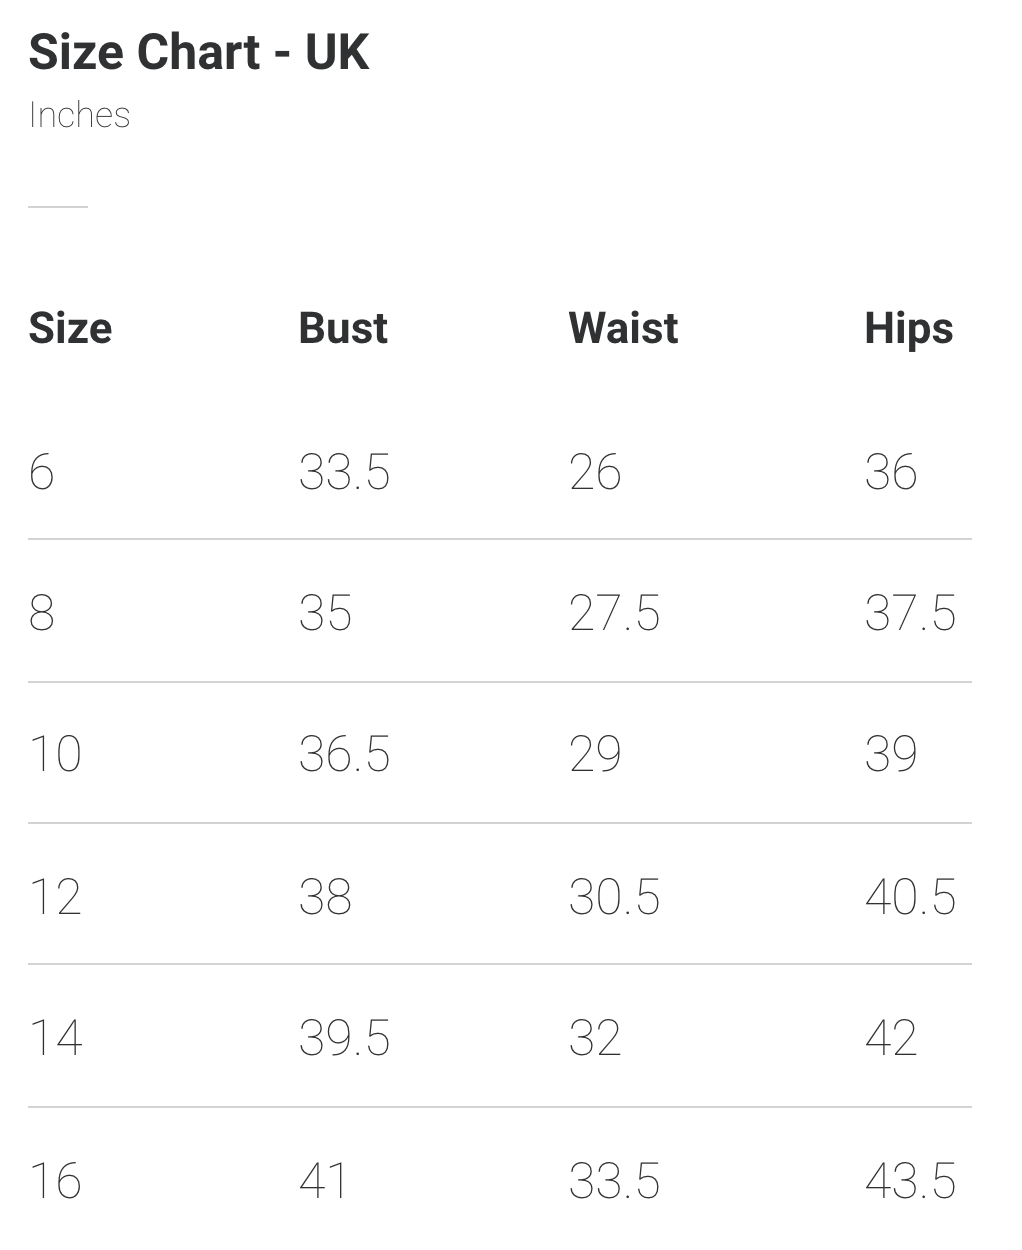
Task: Click the Size Chart - UK heading
Action: (x=199, y=52)
